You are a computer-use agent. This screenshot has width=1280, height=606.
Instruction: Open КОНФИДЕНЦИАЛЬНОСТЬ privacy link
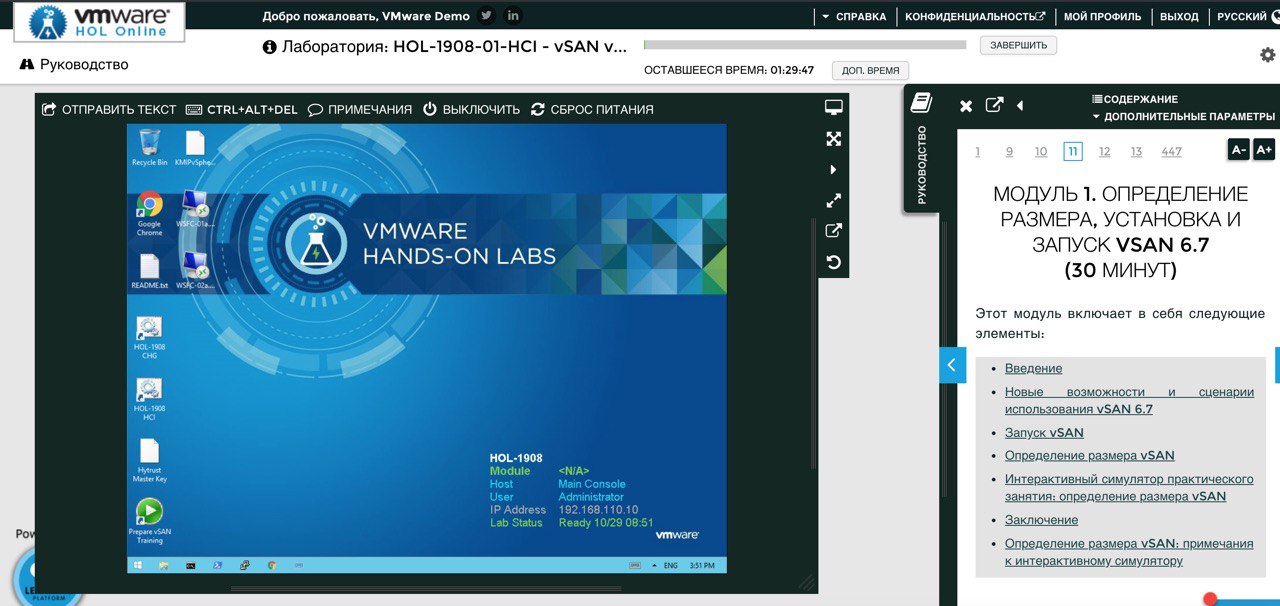(x=975, y=17)
